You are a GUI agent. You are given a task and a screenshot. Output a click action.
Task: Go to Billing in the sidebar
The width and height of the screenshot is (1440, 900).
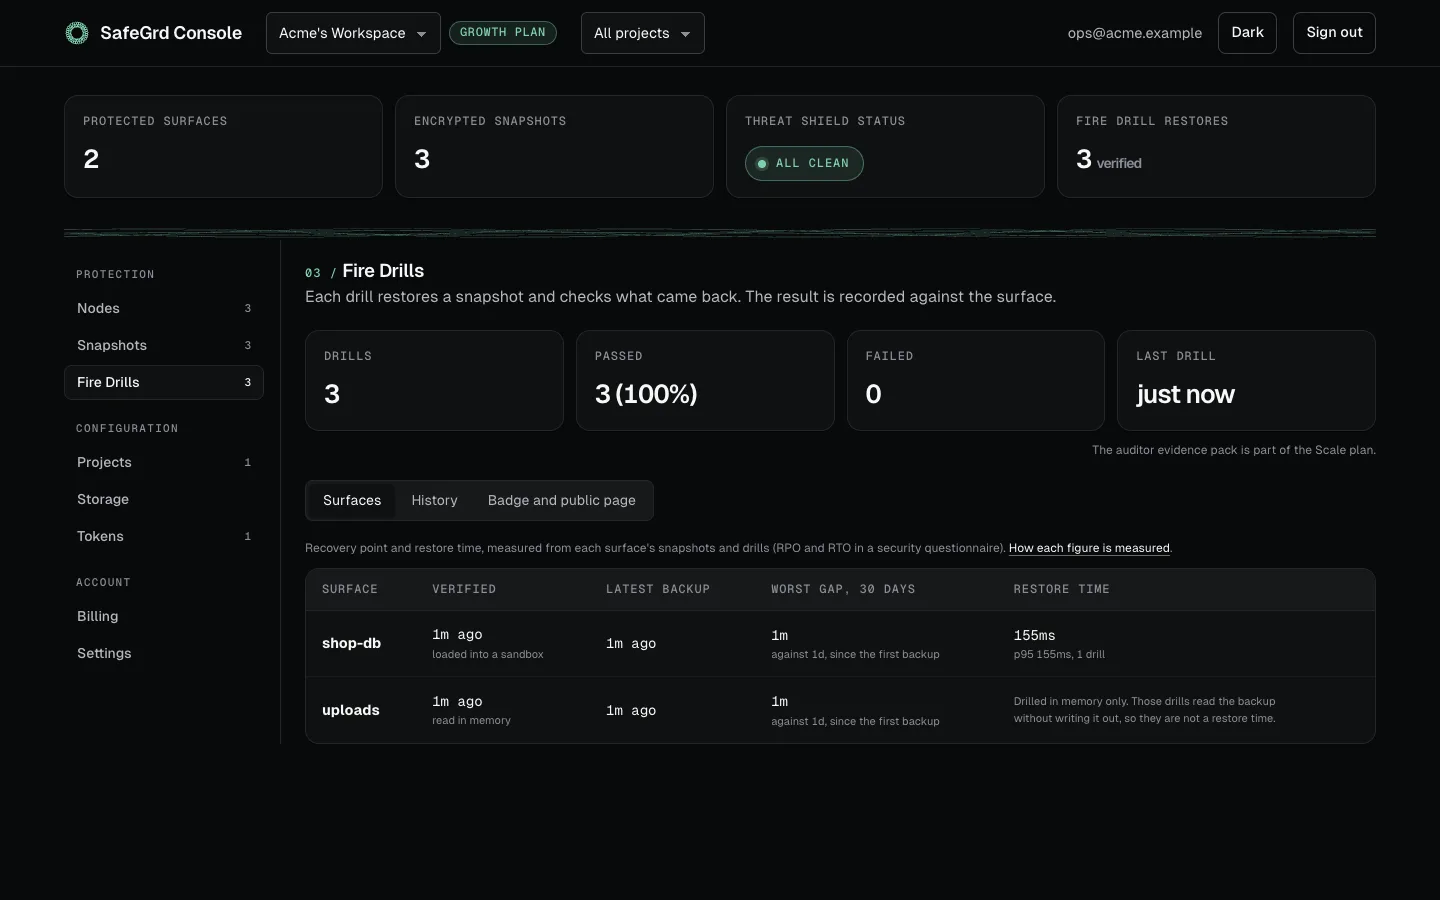pos(164,616)
